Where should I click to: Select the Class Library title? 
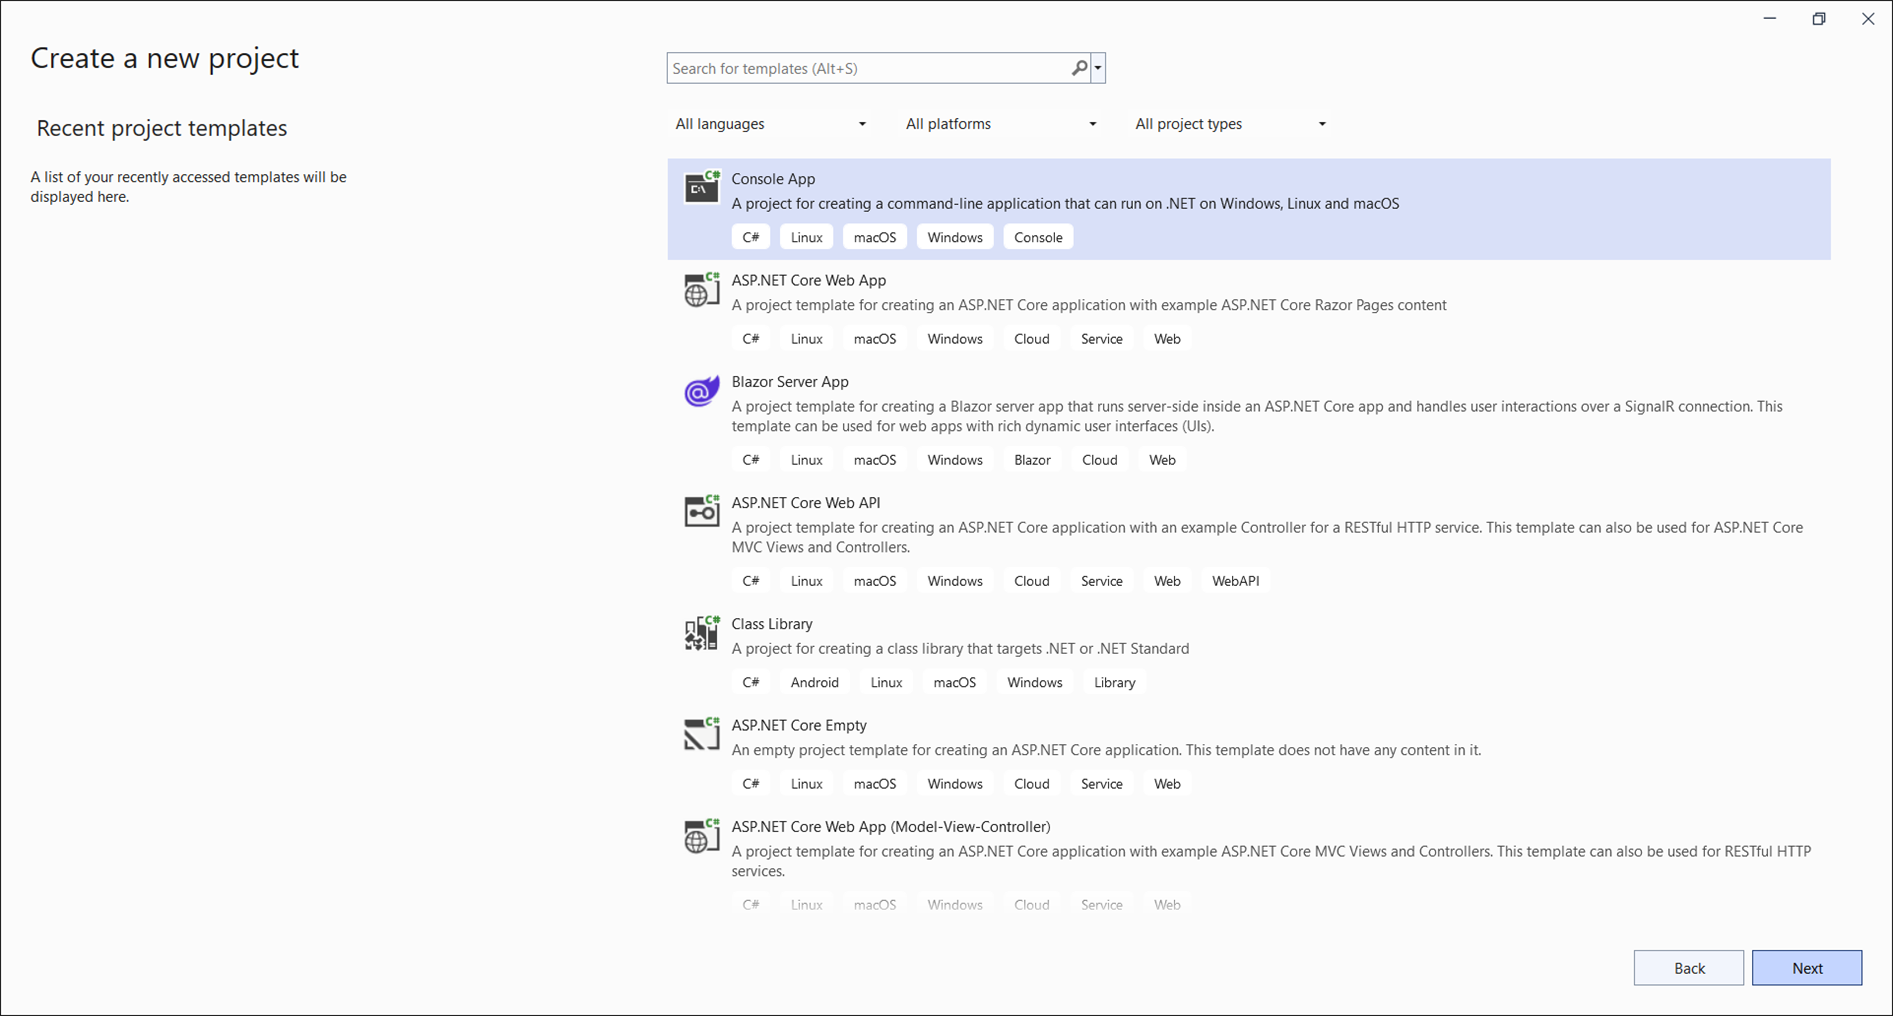coord(772,624)
